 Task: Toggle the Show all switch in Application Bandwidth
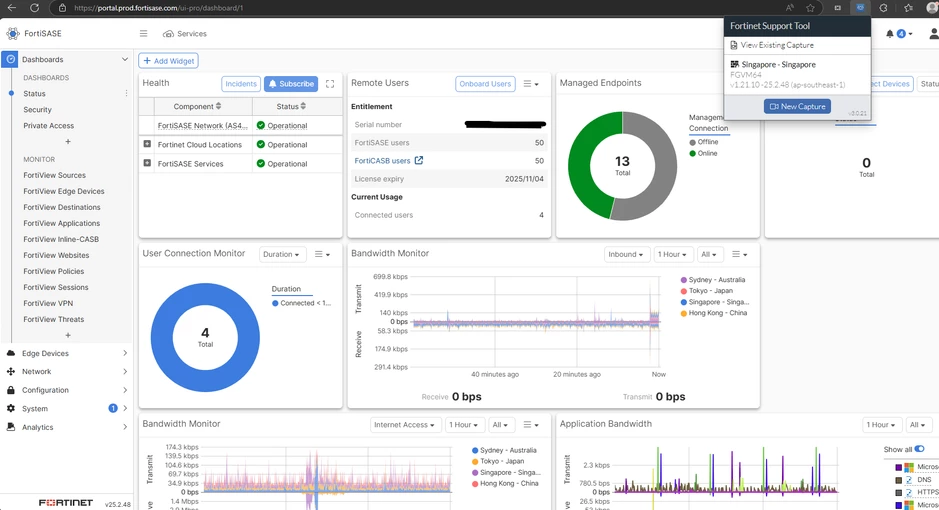pyautogui.click(x=919, y=449)
